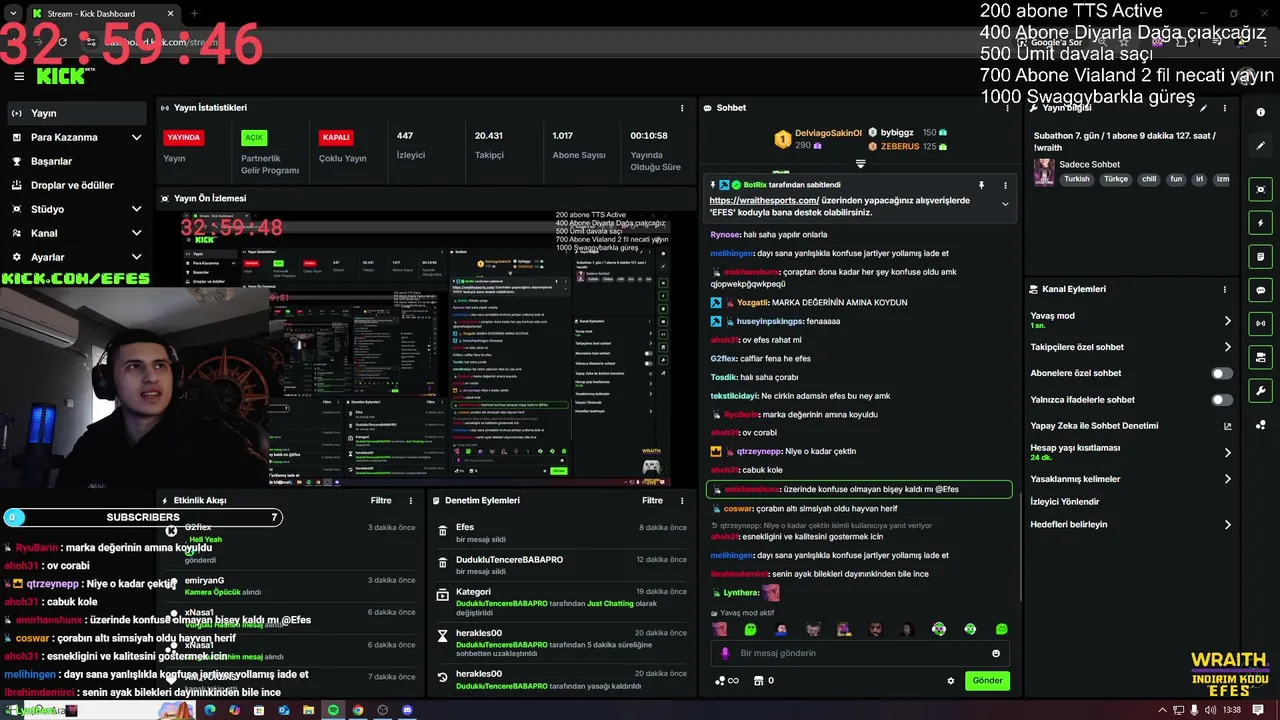
Task: Click the Turkish tag chip
Action: coord(1077,179)
